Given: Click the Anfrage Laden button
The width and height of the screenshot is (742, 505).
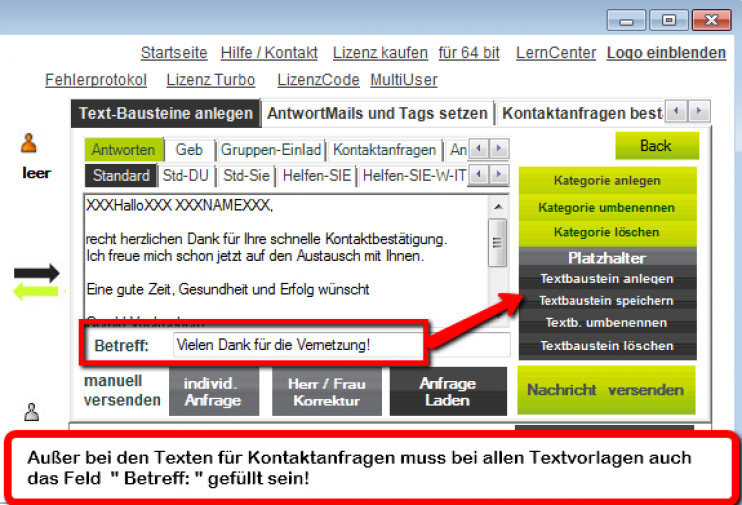Looking at the screenshot, I should coord(448,392).
